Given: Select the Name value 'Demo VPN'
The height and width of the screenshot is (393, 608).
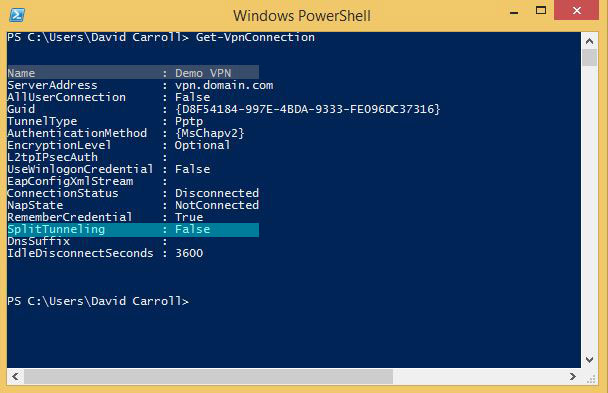Looking at the screenshot, I should (203, 73).
